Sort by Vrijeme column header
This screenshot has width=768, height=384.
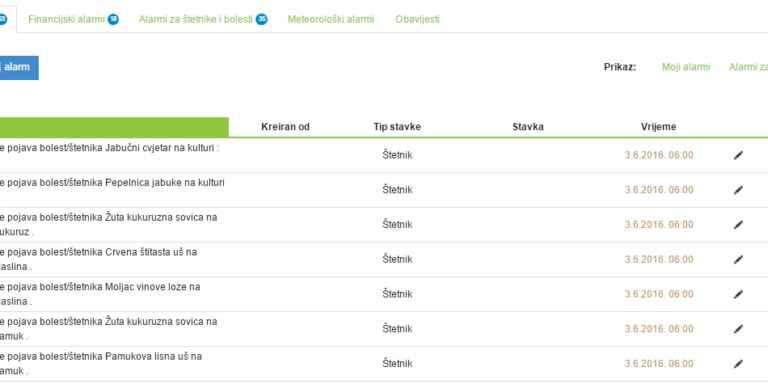(x=658, y=127)
